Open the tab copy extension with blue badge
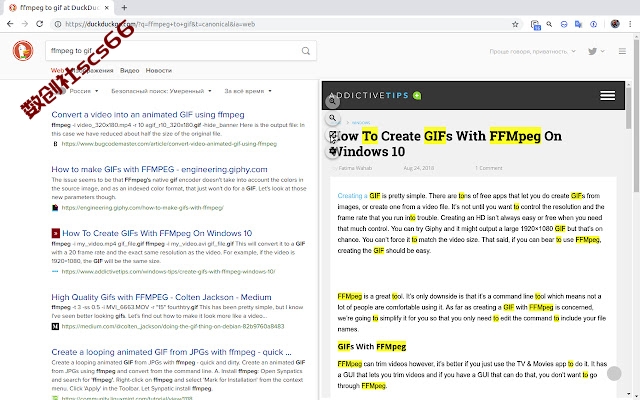 click(x=536, y=25)
